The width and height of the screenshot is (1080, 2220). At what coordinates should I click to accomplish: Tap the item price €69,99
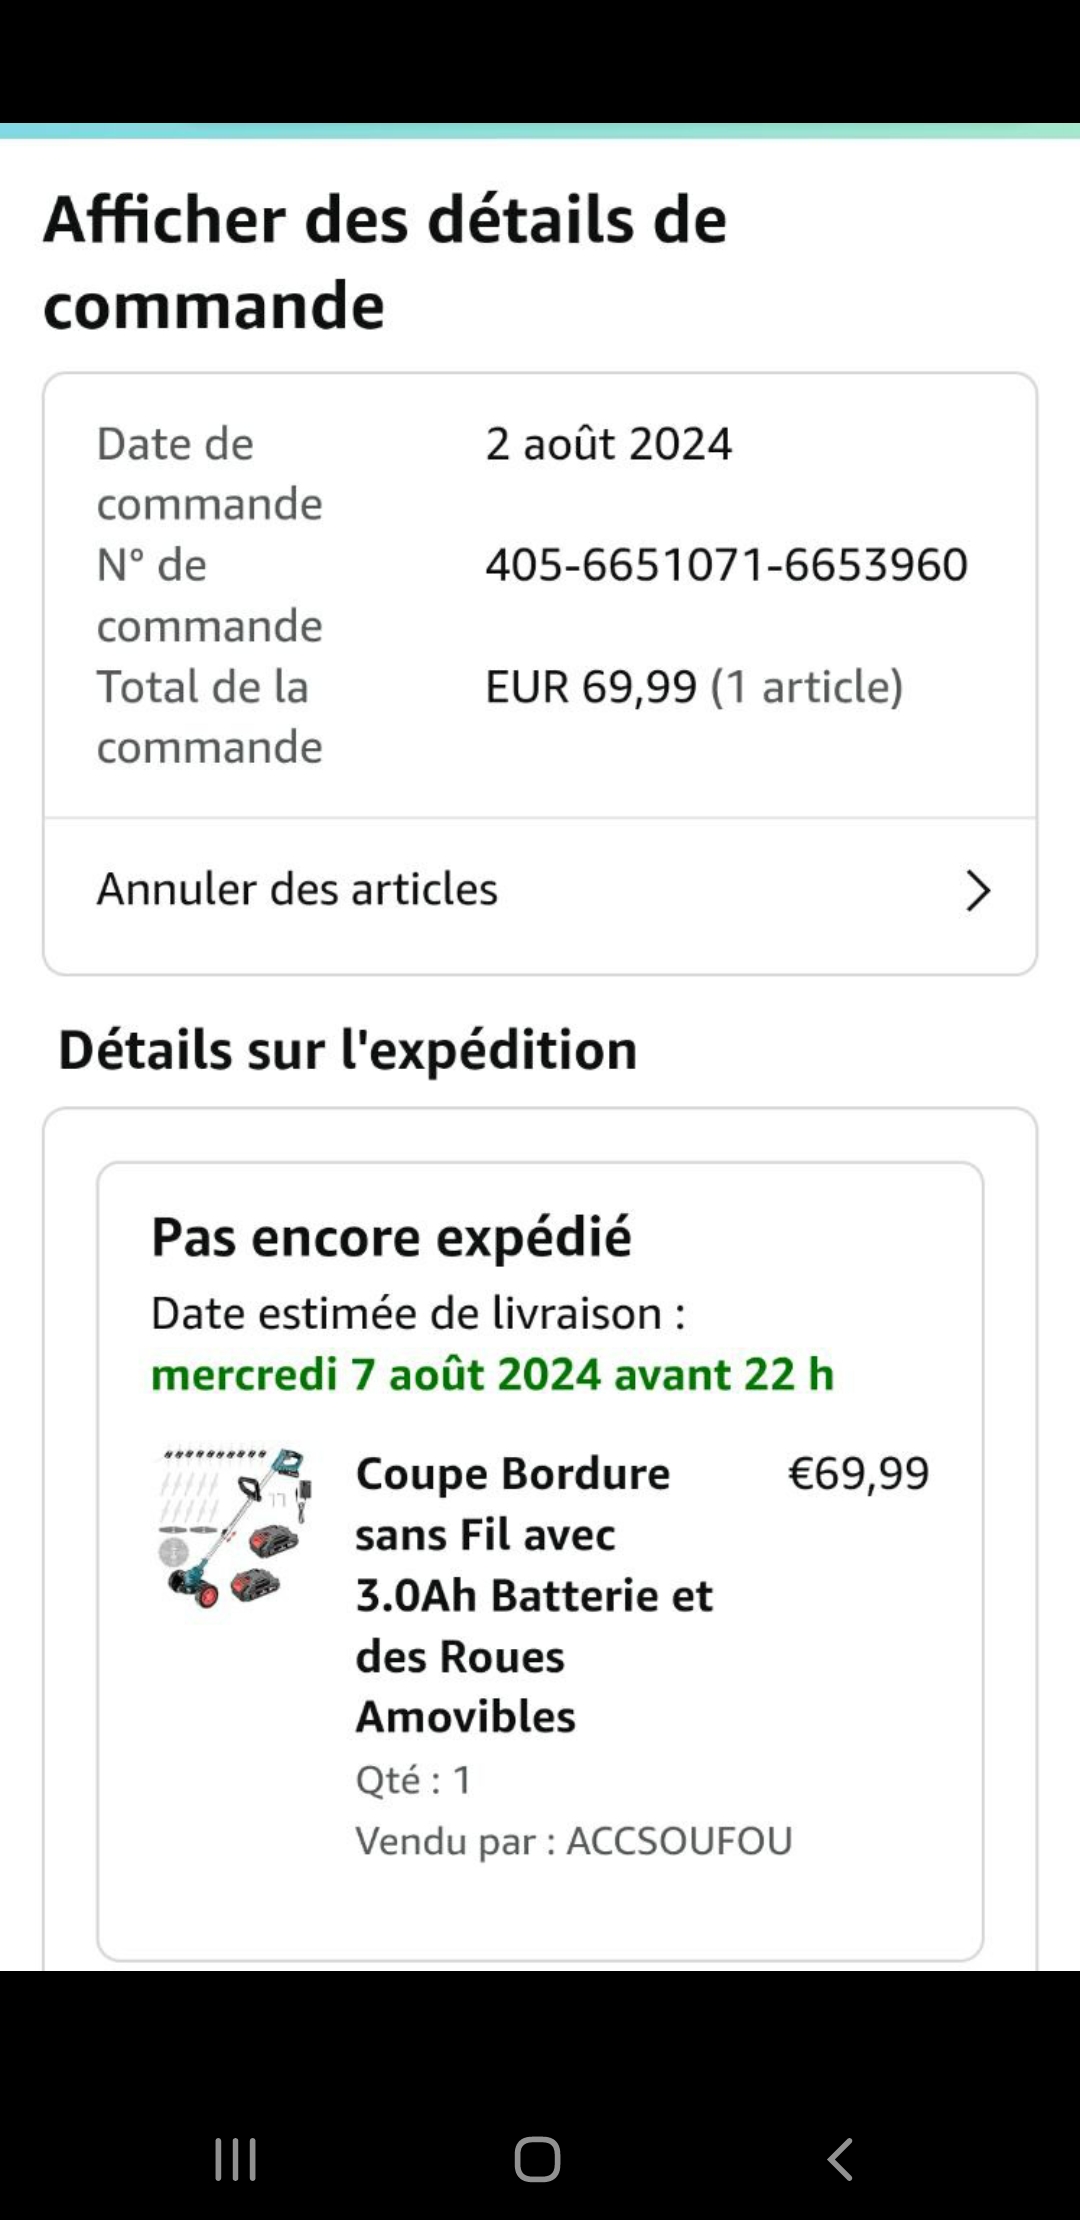coord(858,1474)
